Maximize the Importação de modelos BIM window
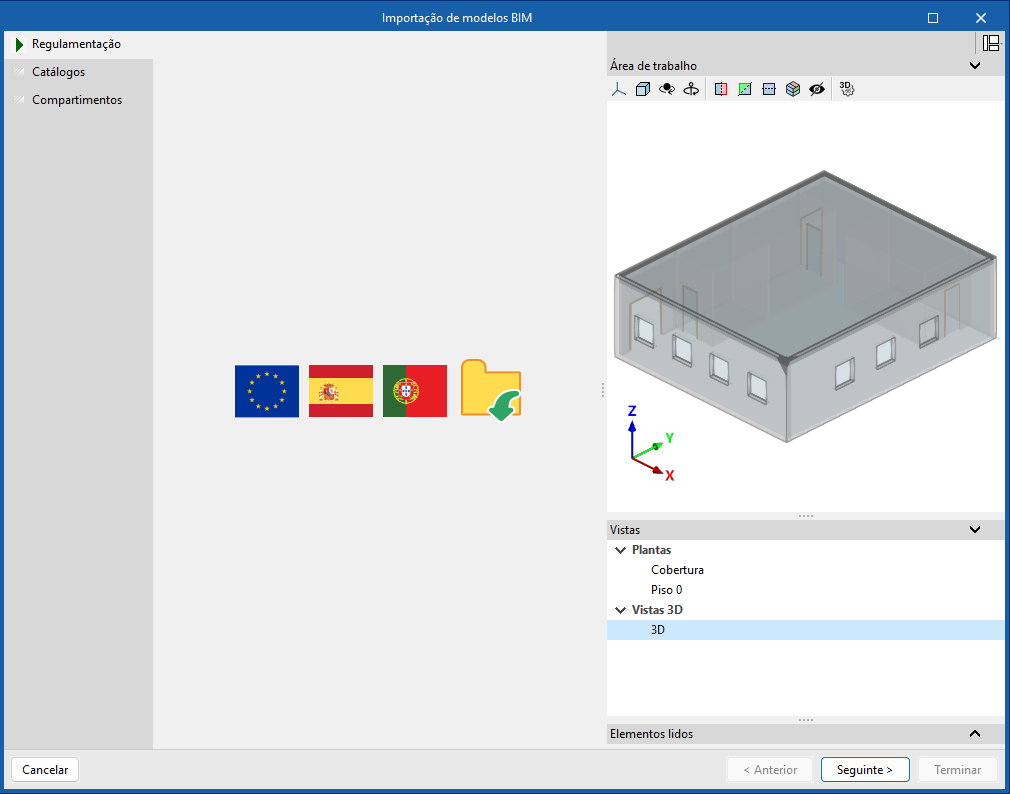The height and width of the screenshot is (794, 1010). [933, 18]
